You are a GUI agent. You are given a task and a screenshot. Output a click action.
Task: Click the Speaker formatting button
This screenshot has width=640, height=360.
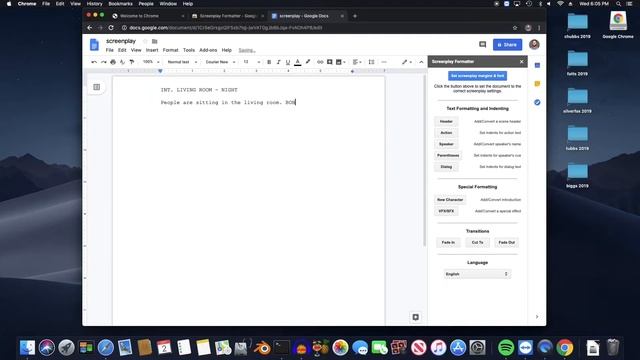446,144
